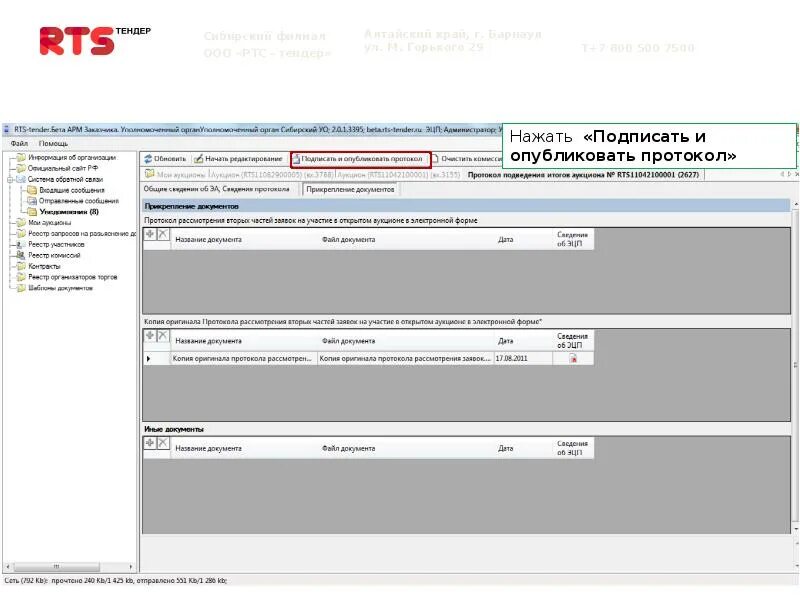Select Реестр комиссий tree node
Viewport: 800px width, 600px height.
(x=54, y=256)
